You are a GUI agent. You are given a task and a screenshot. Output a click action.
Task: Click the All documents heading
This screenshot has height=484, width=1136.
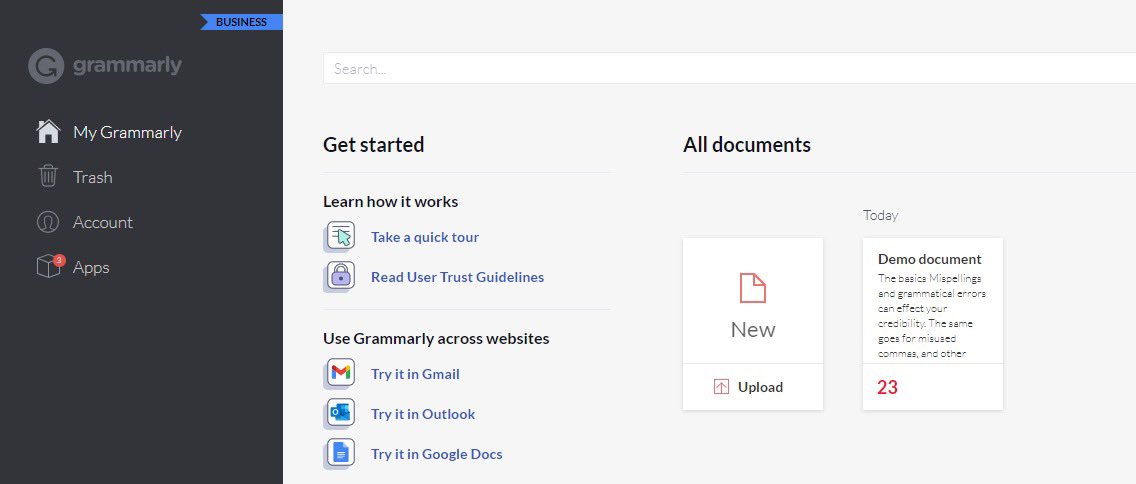click(x=746, y=144)
